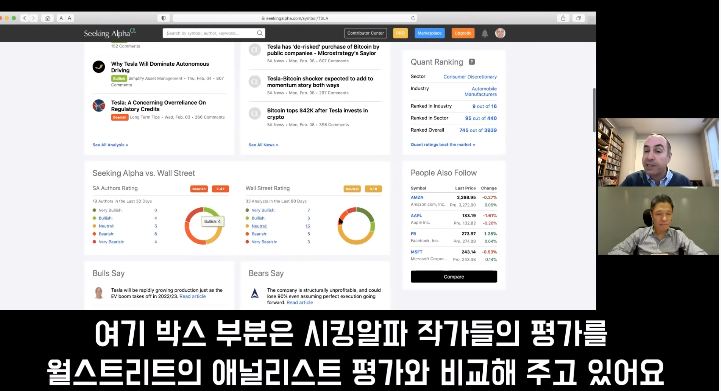721x391 pixels.
Task: Open the notifications bell
Action: tap(485, 33)
